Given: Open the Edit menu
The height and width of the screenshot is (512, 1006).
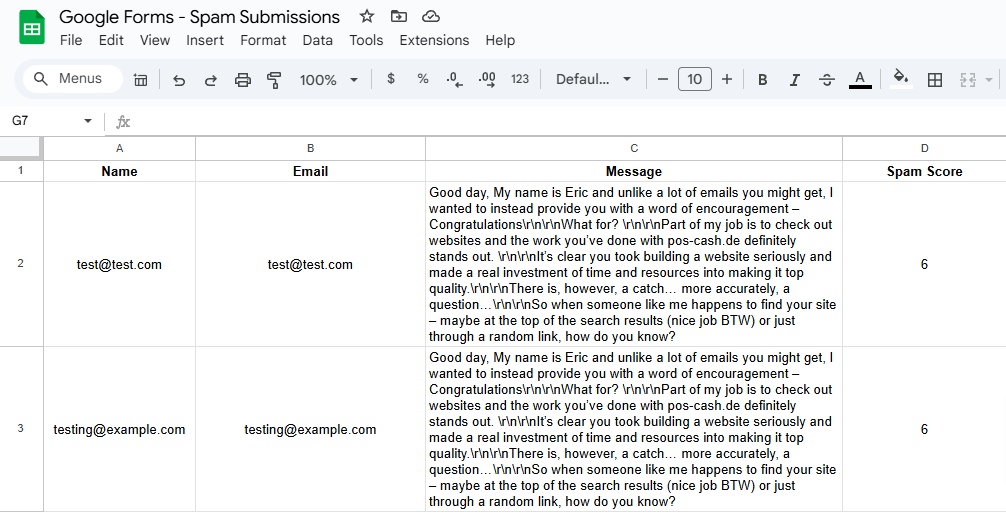Looking at the screenshot, I should [111, 40].
